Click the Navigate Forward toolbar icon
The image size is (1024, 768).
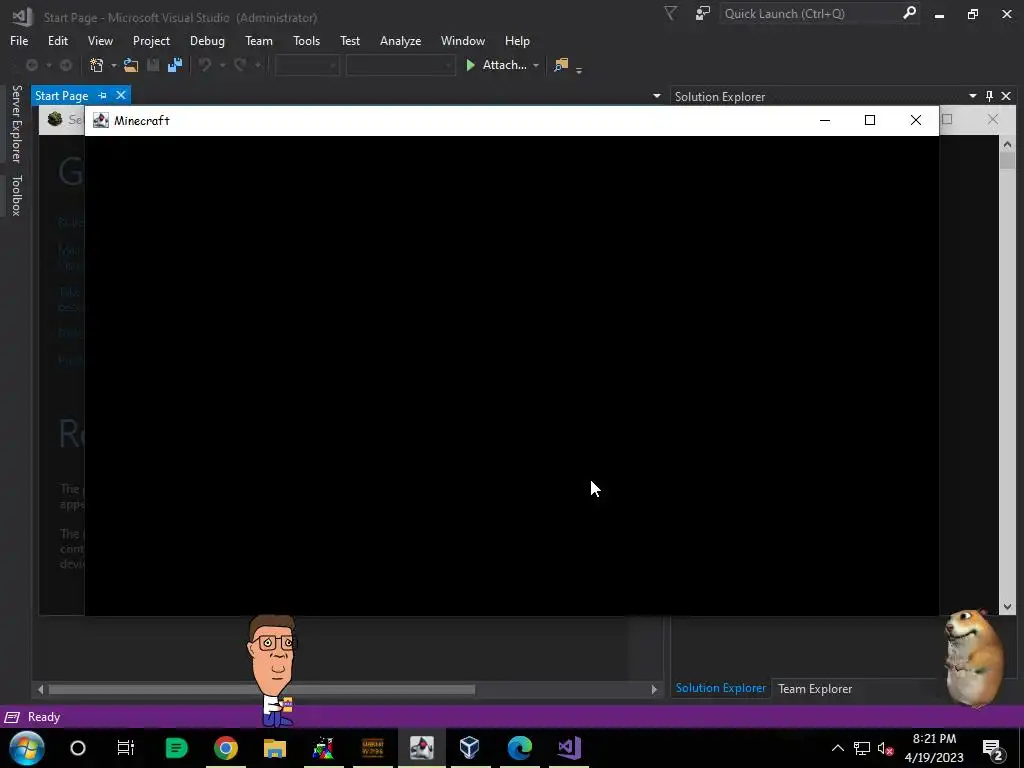click(66, 65)
